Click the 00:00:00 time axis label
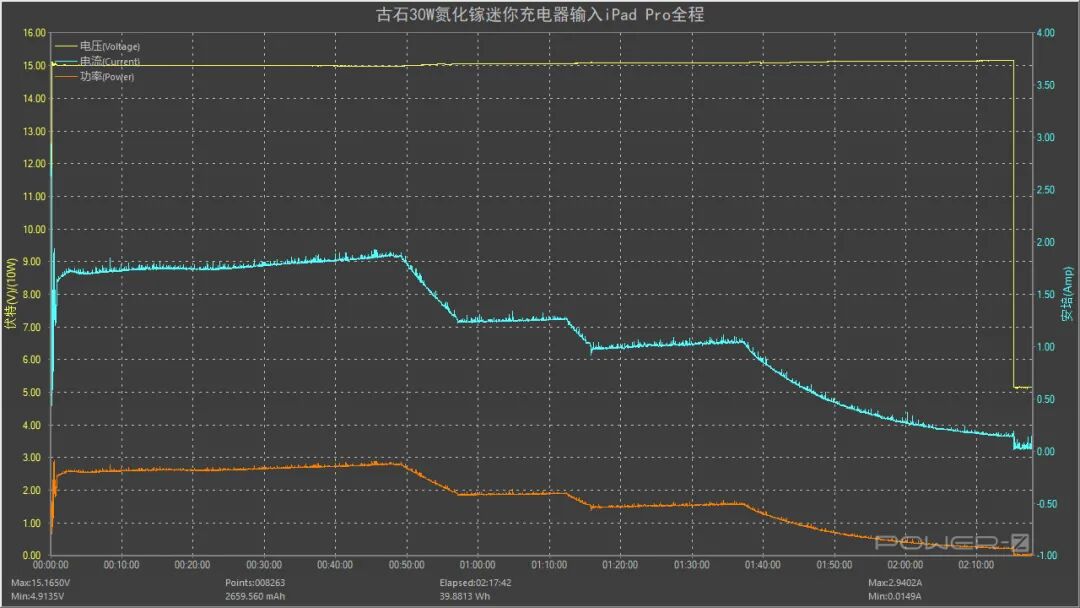 (51, 565)
